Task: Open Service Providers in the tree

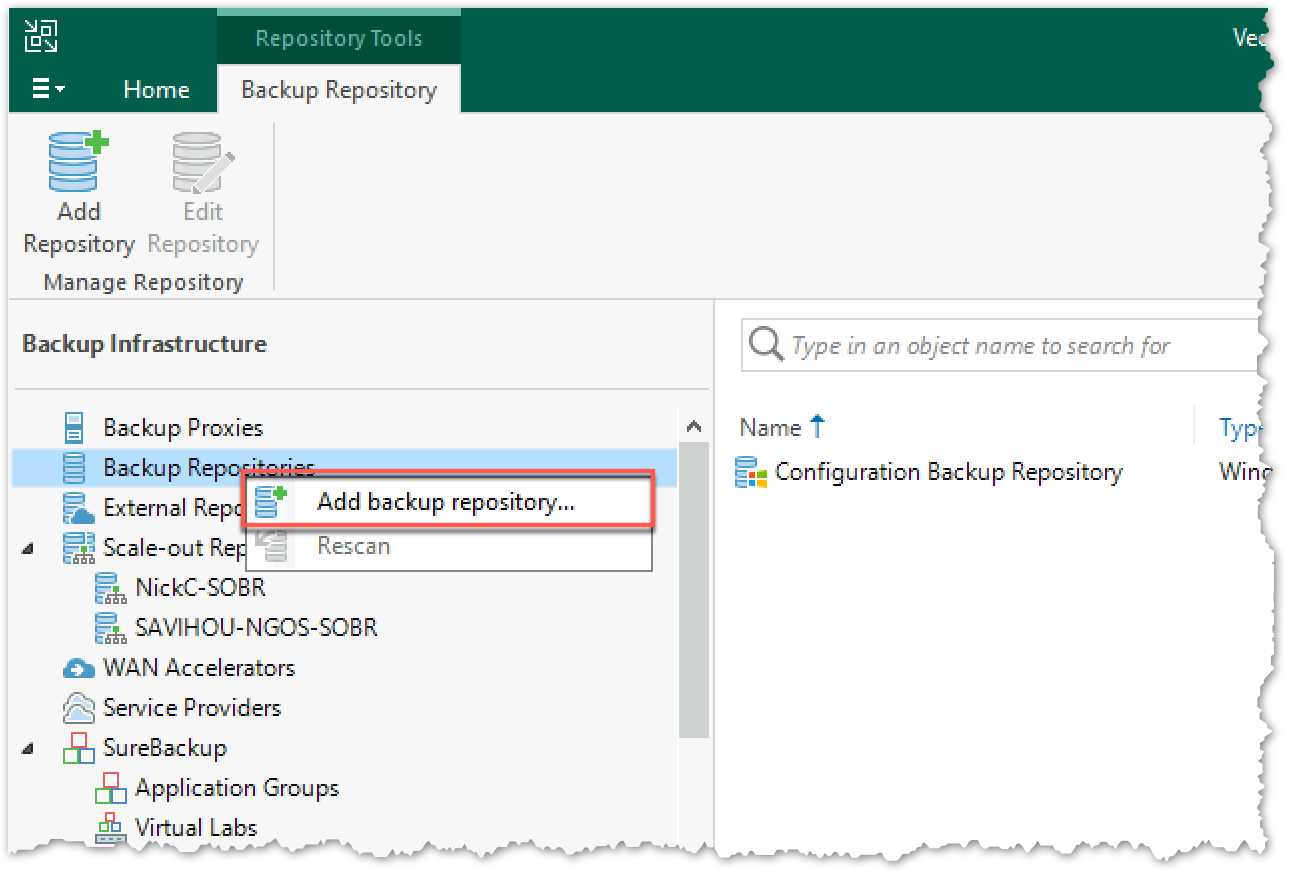Action: [192, 708]
